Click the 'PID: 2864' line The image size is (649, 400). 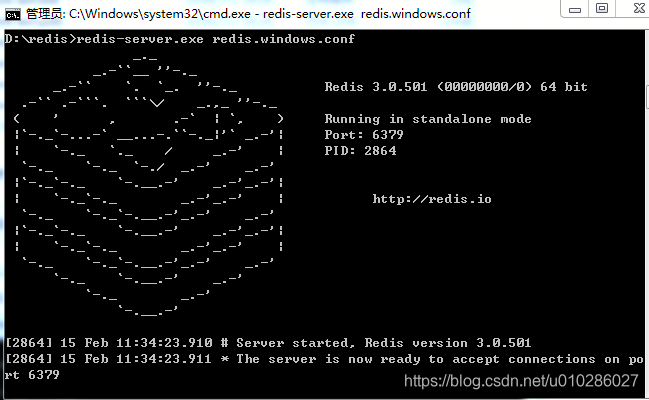click(x=361, y=151)
